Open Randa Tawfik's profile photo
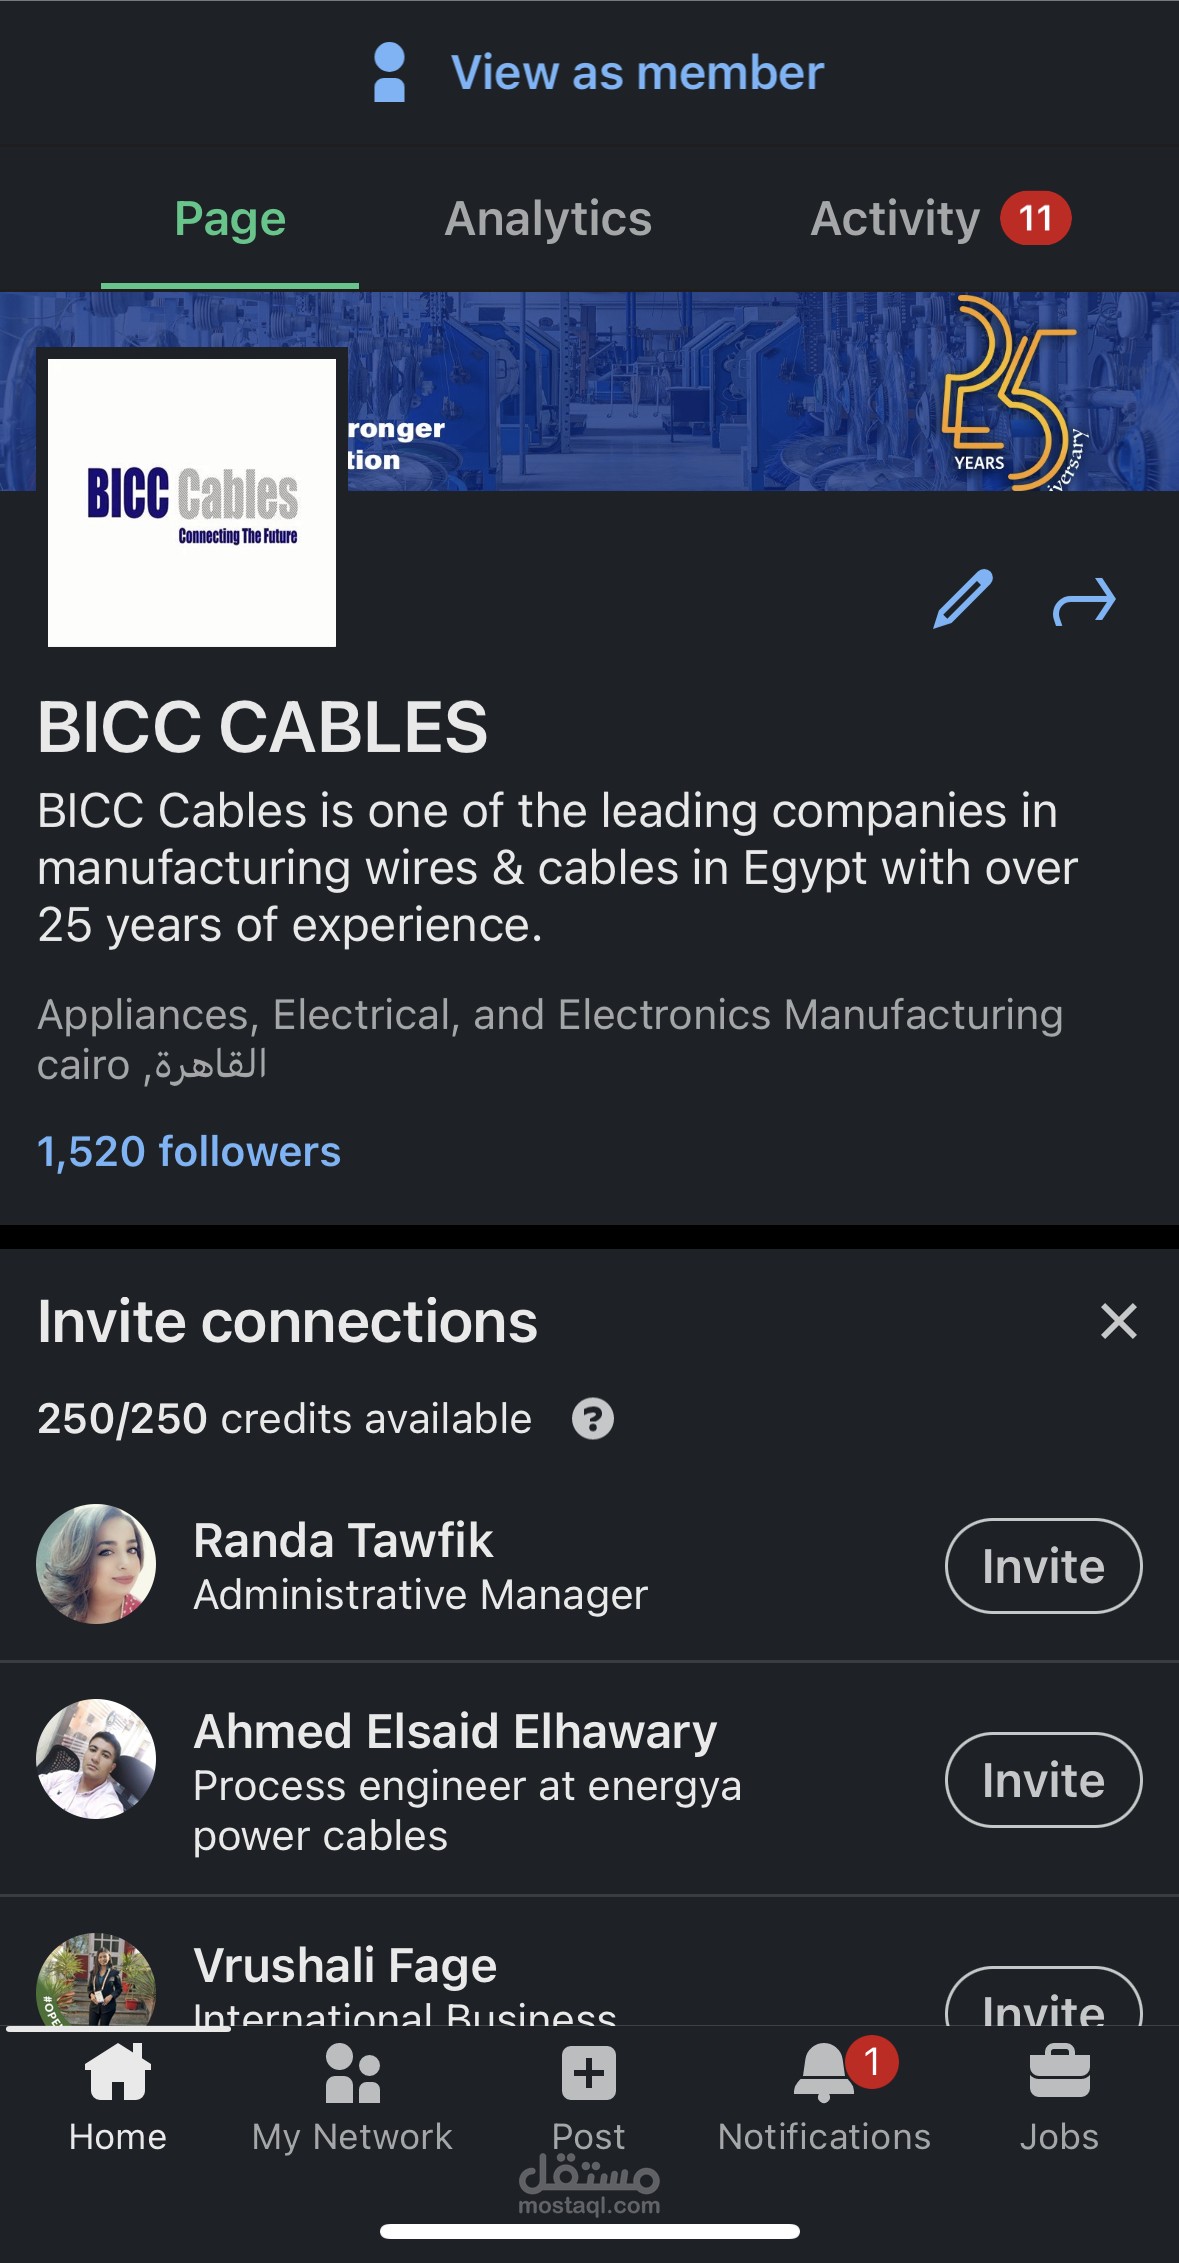Screen dimensions: 1179x2263 tap(96, 1564)
